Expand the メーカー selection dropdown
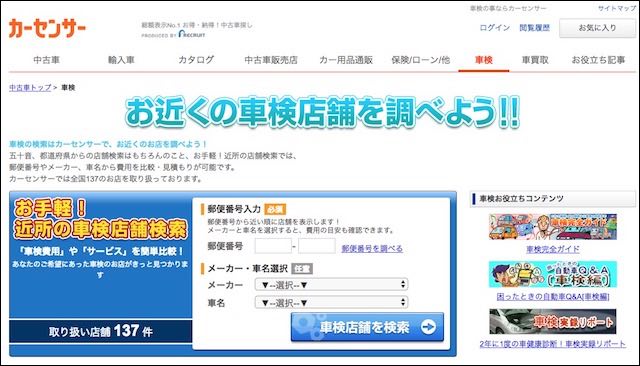The image size is (640, 366). click(x=331, y=284)
